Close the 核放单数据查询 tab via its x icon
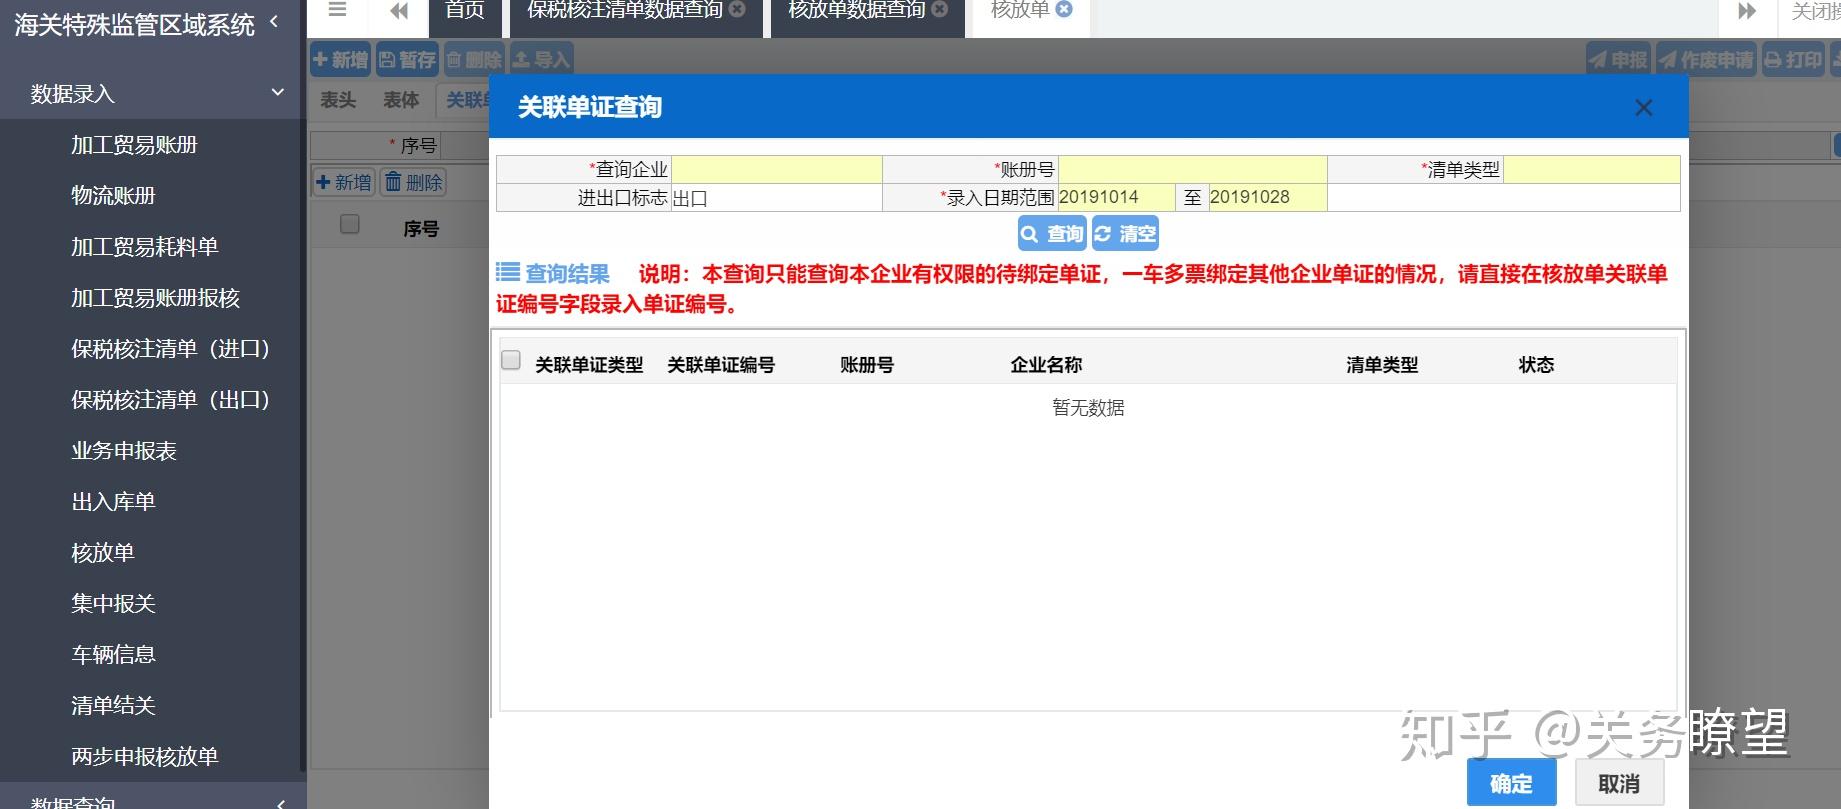Image resolution: width=1841 pixels, height=809 pixels. (x=940, y=10)
